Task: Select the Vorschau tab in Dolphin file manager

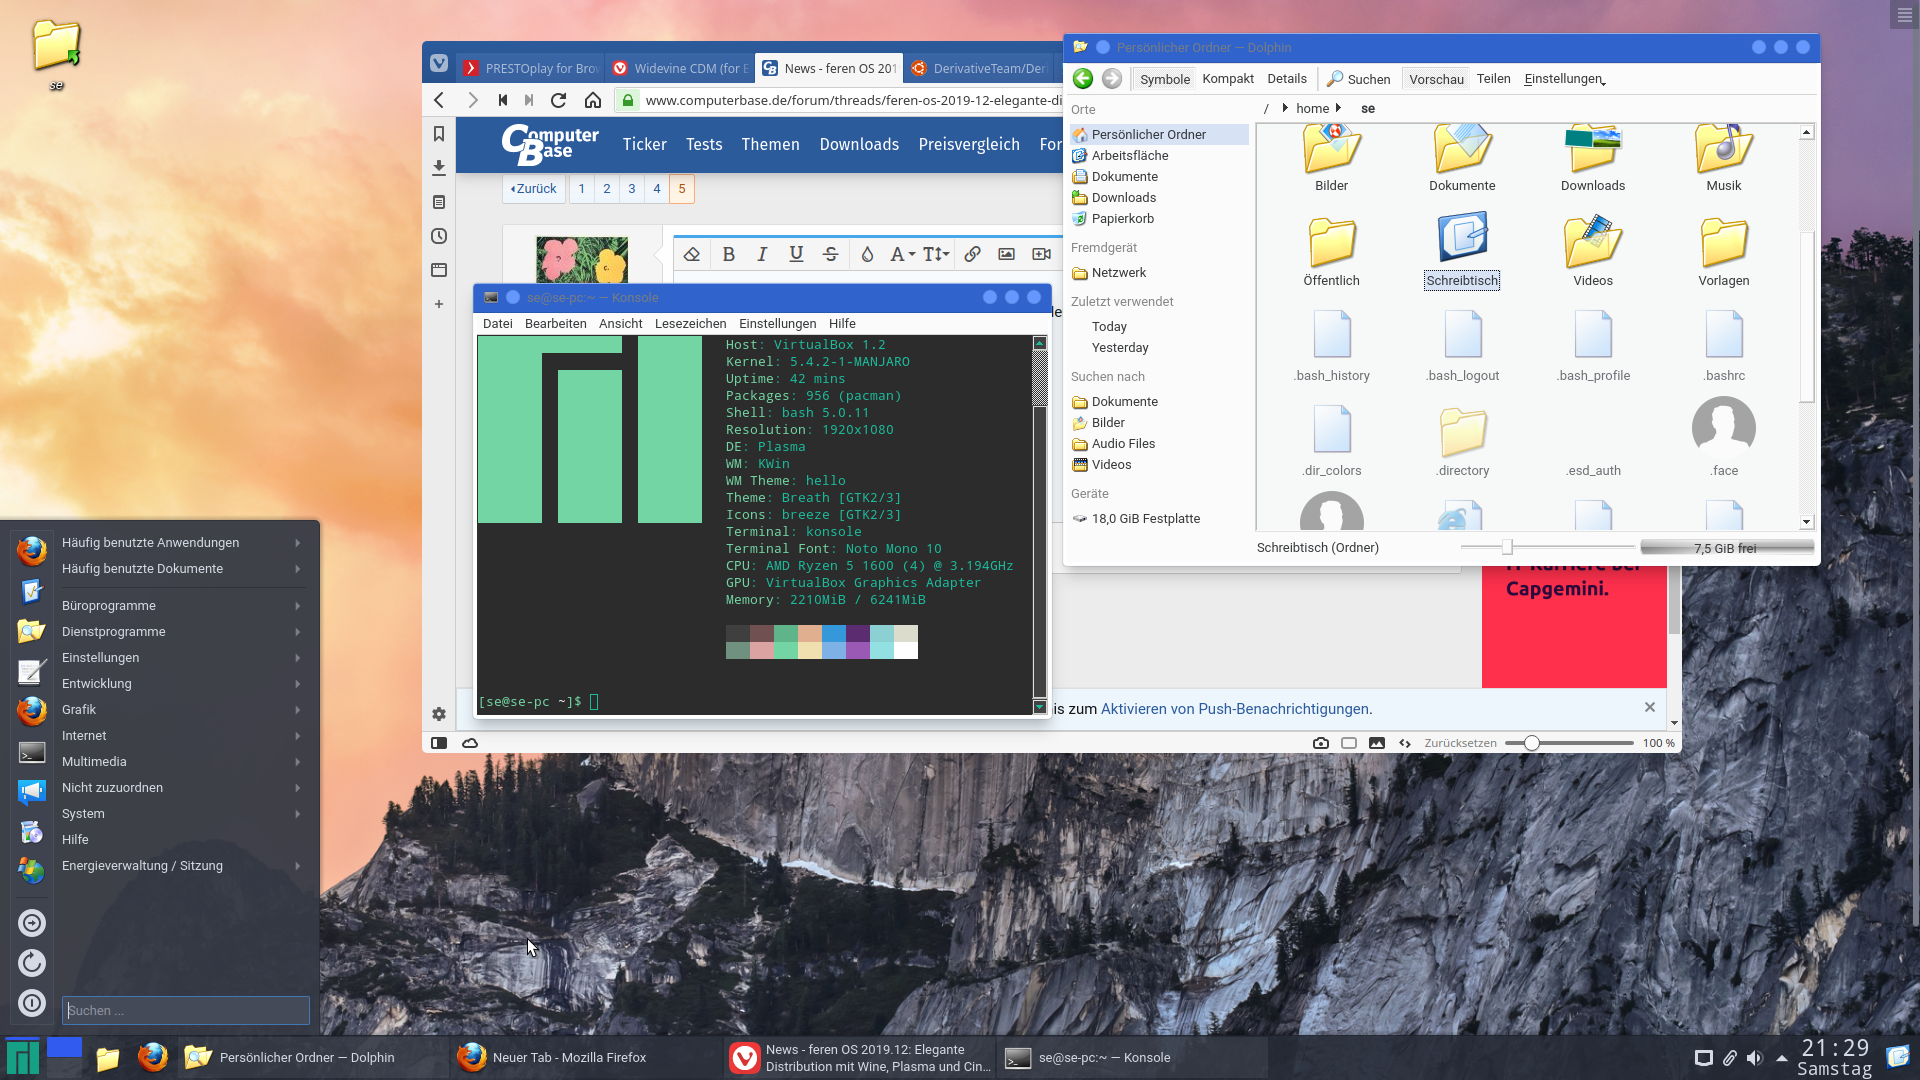Action: [x=1437, y=78]
